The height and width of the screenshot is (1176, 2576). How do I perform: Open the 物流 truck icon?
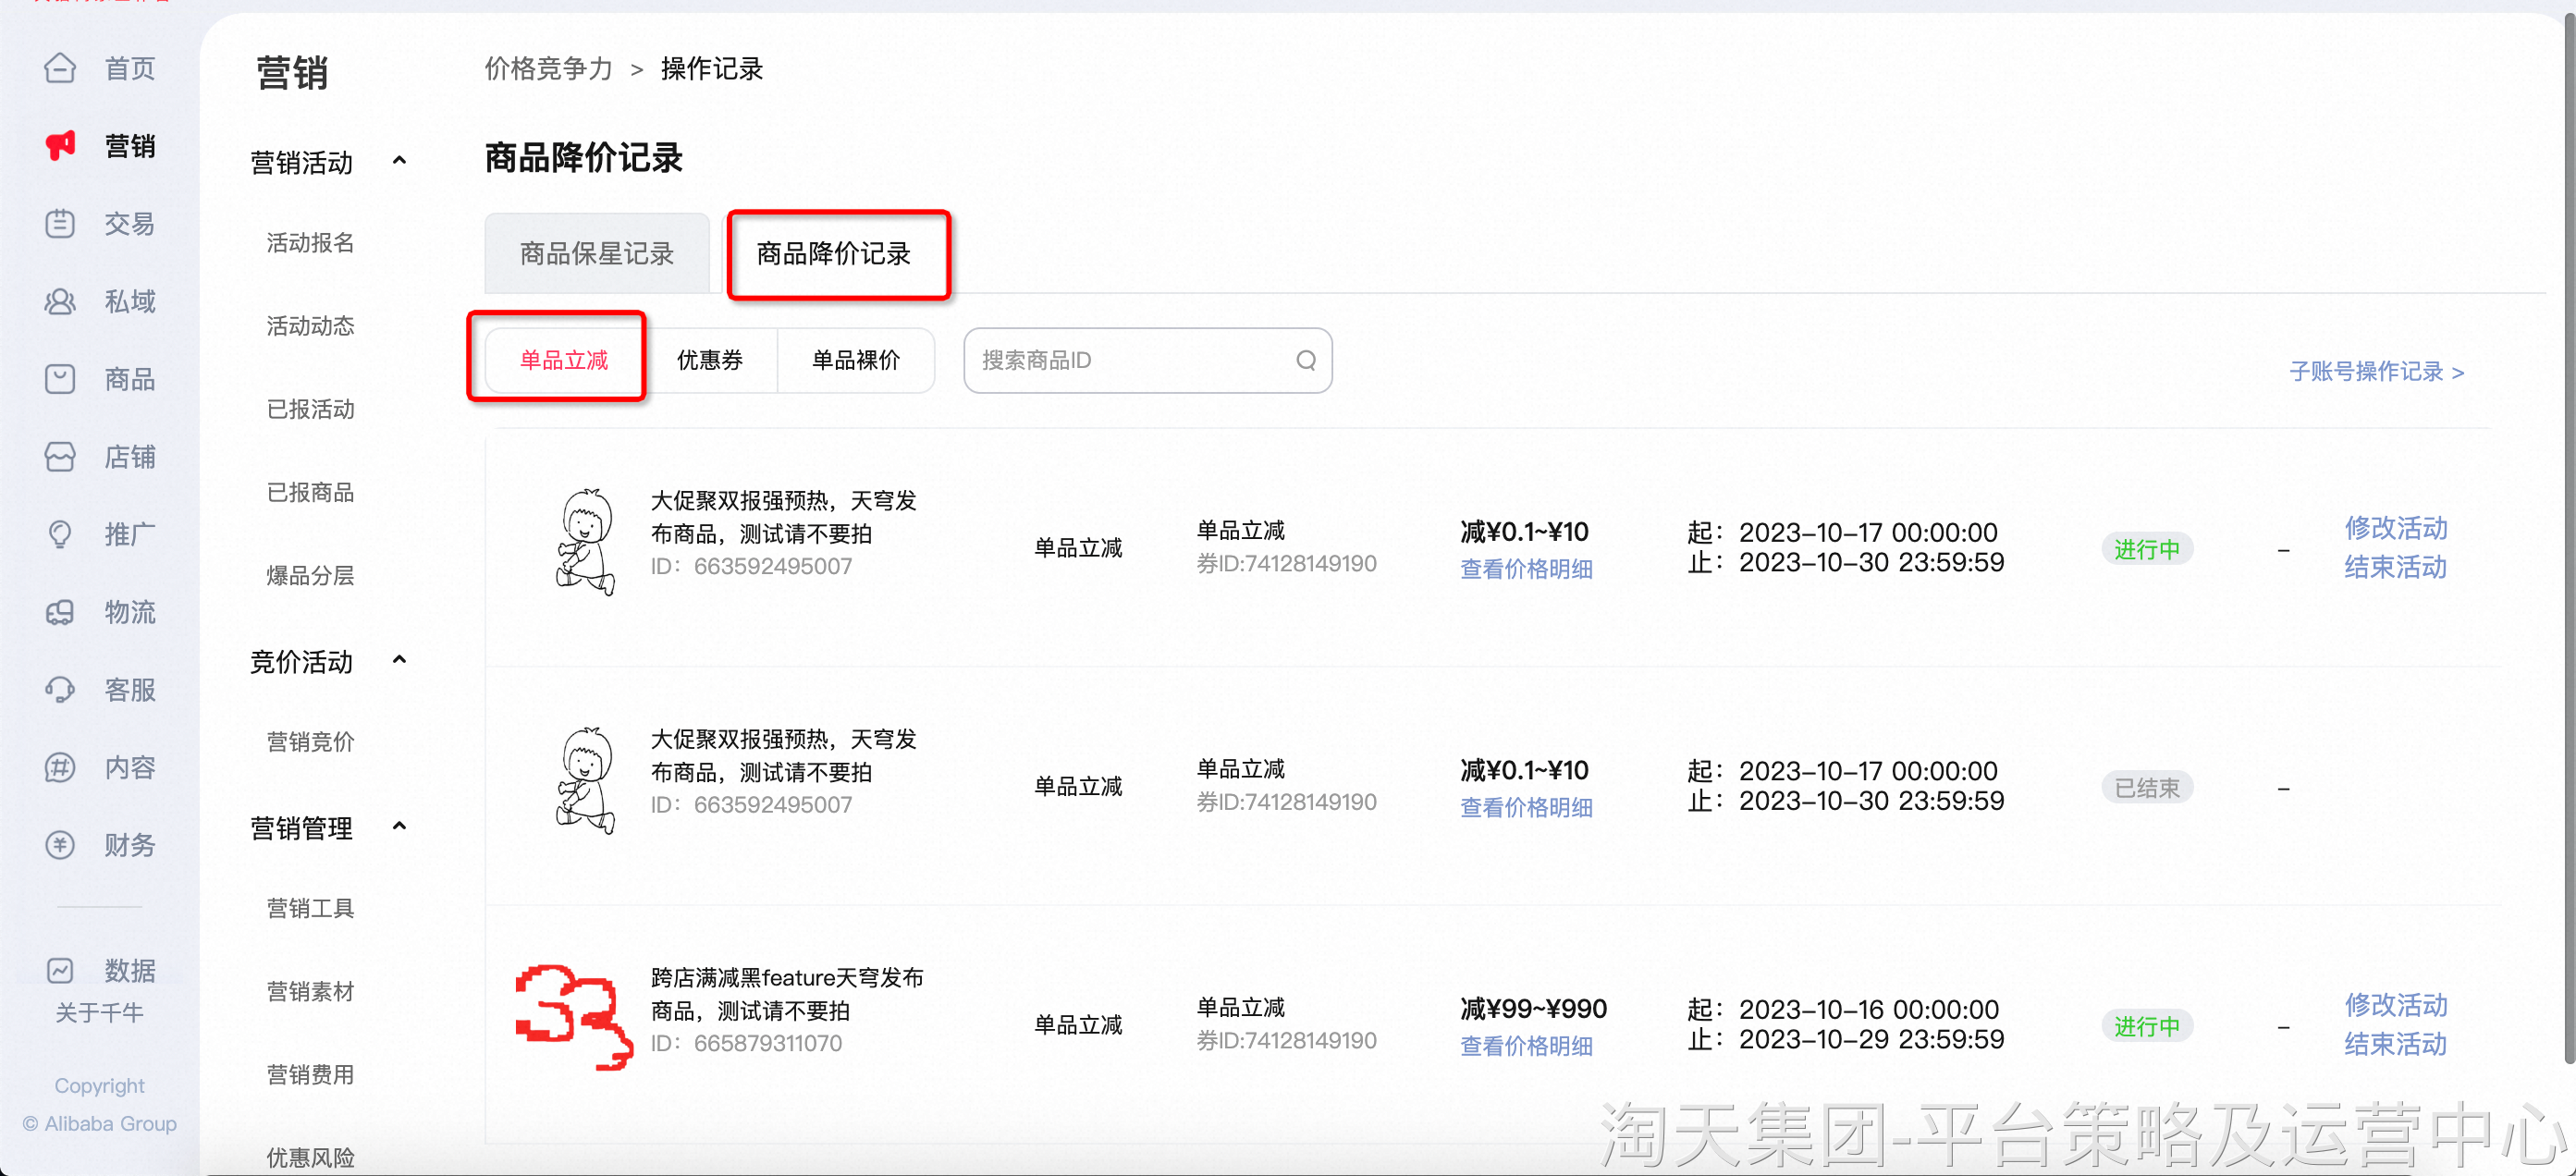pos(60,612)
